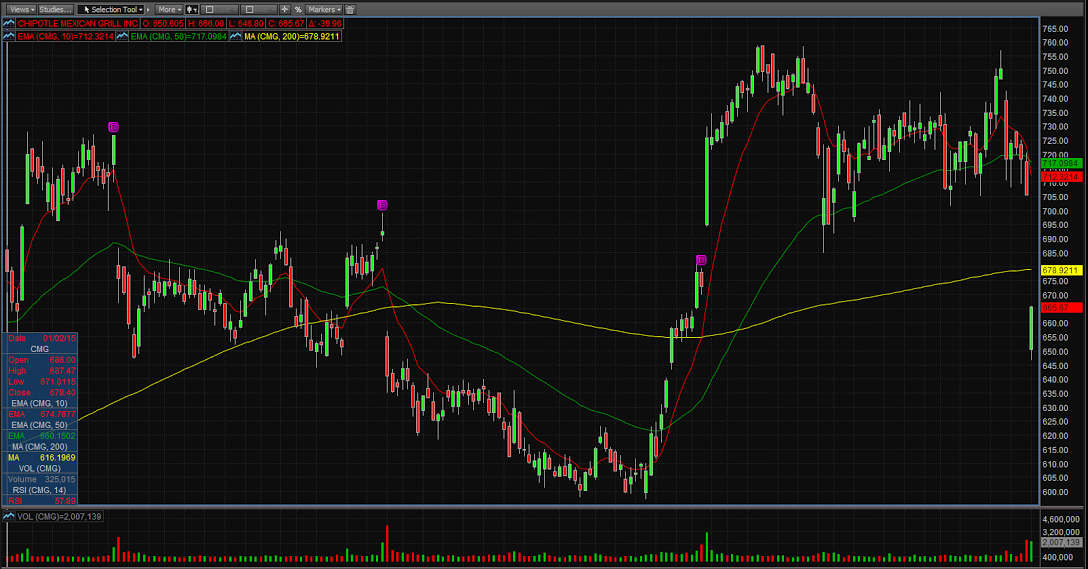1088x569 pixels.
Task: Click study icon beside EMA (CMG, 10)
Action: pos(9,35)
